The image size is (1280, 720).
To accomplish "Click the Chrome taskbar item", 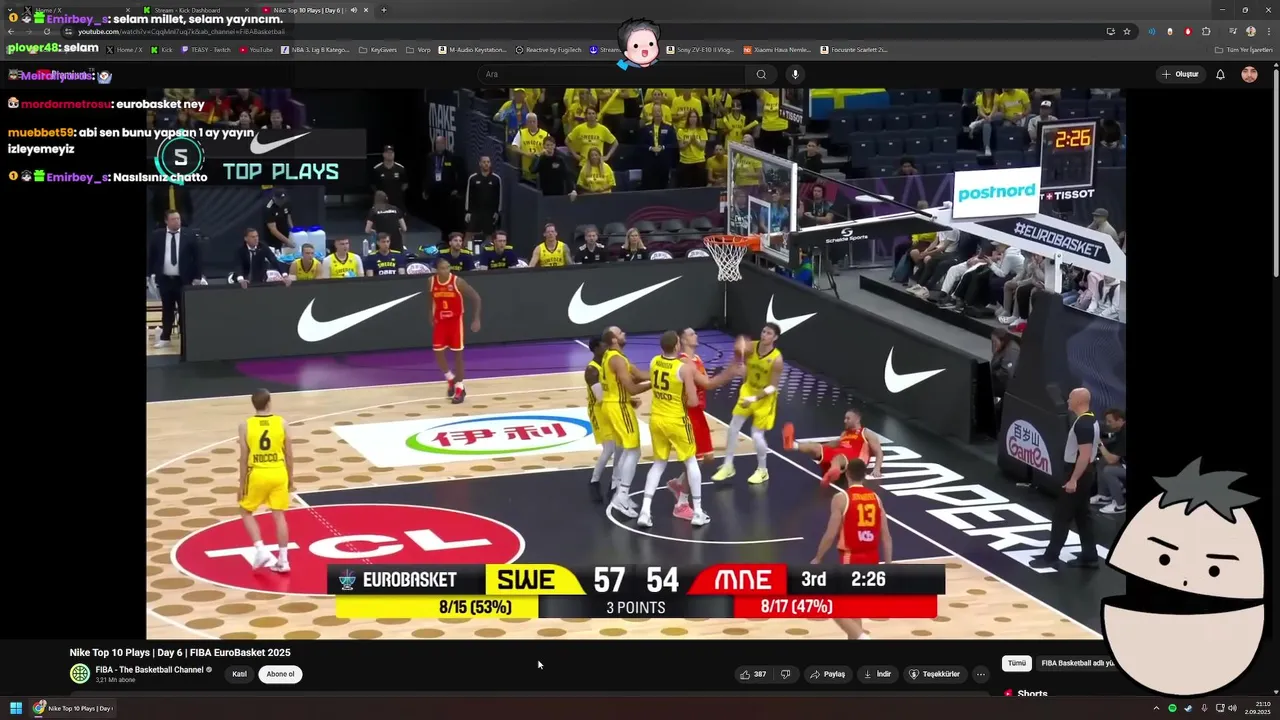I will tap(73, 708).
